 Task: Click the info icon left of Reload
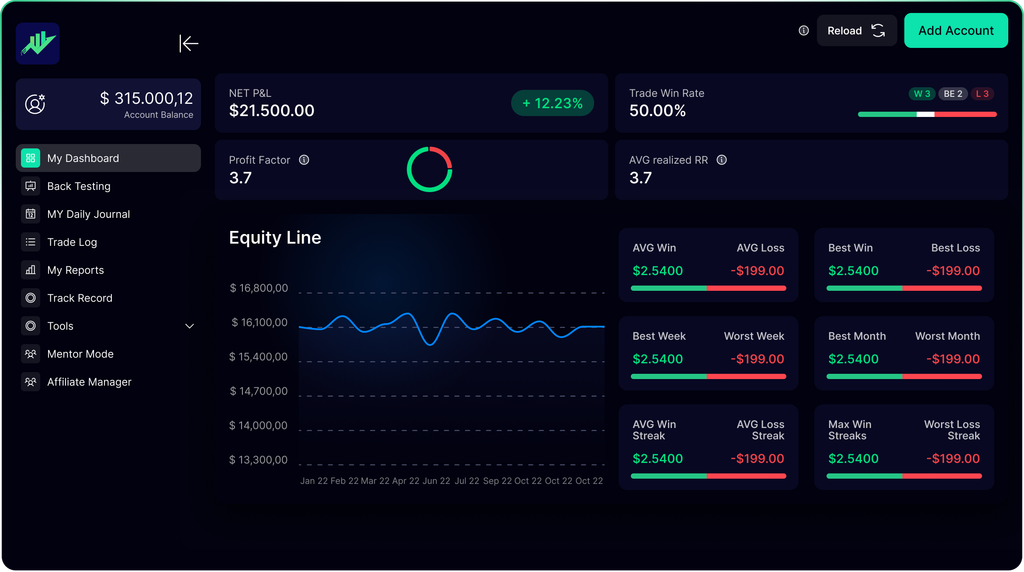[x=803, y=31]
